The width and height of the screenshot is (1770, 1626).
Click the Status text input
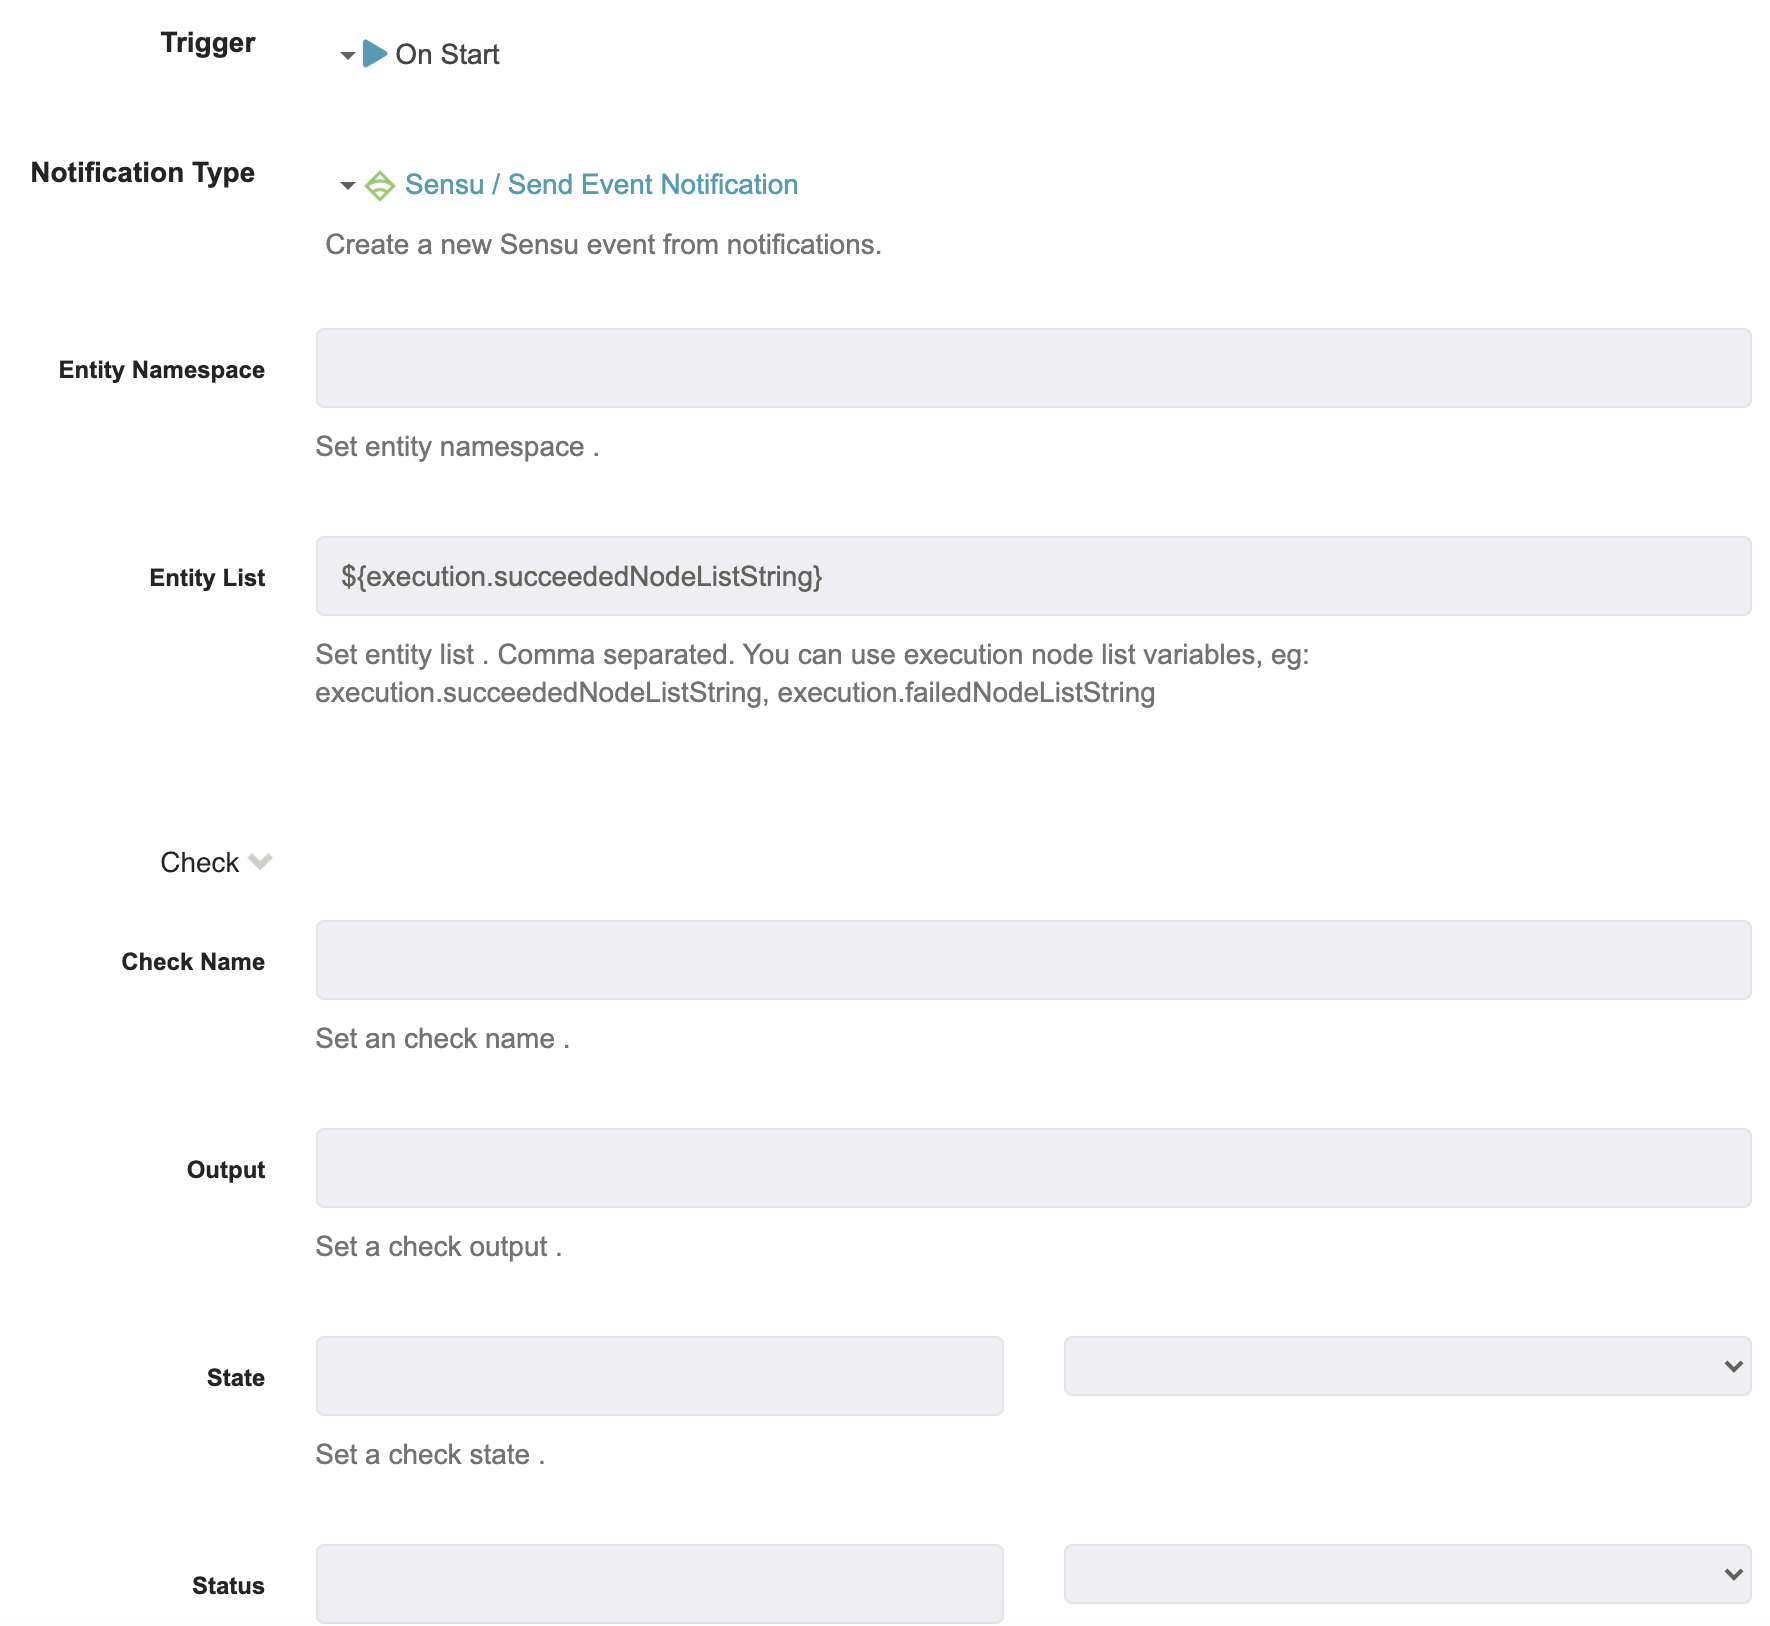(x=659, y=1584)
